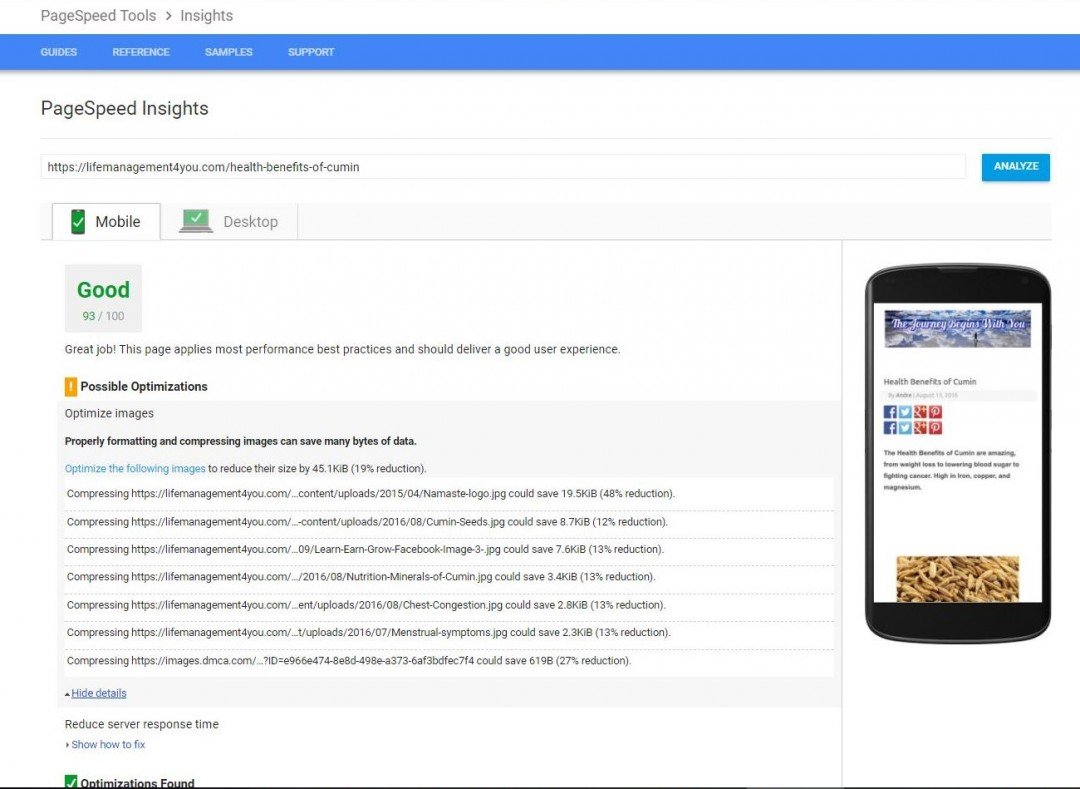This screenshot has height=789, width=1080.
Task: Open the SAMPLES menu item
Action: pyautogui.click(x=229, y=52)
